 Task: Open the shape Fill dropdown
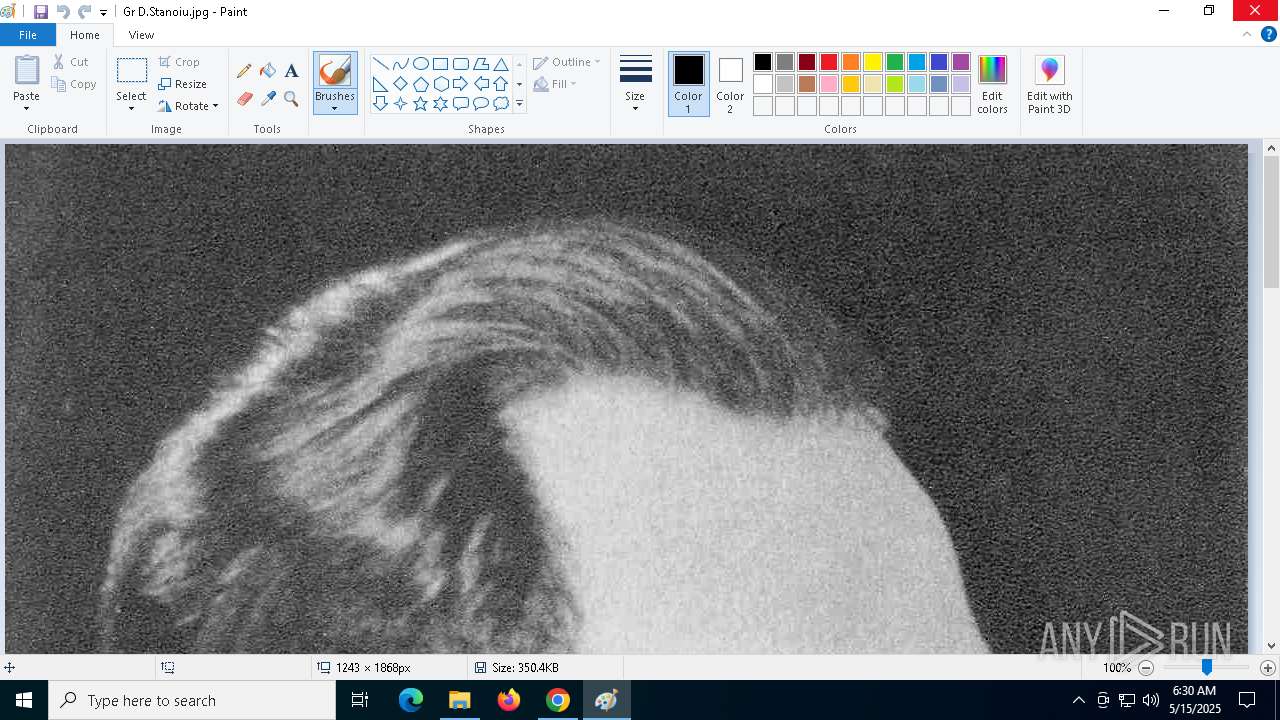(x=555, y=84)
